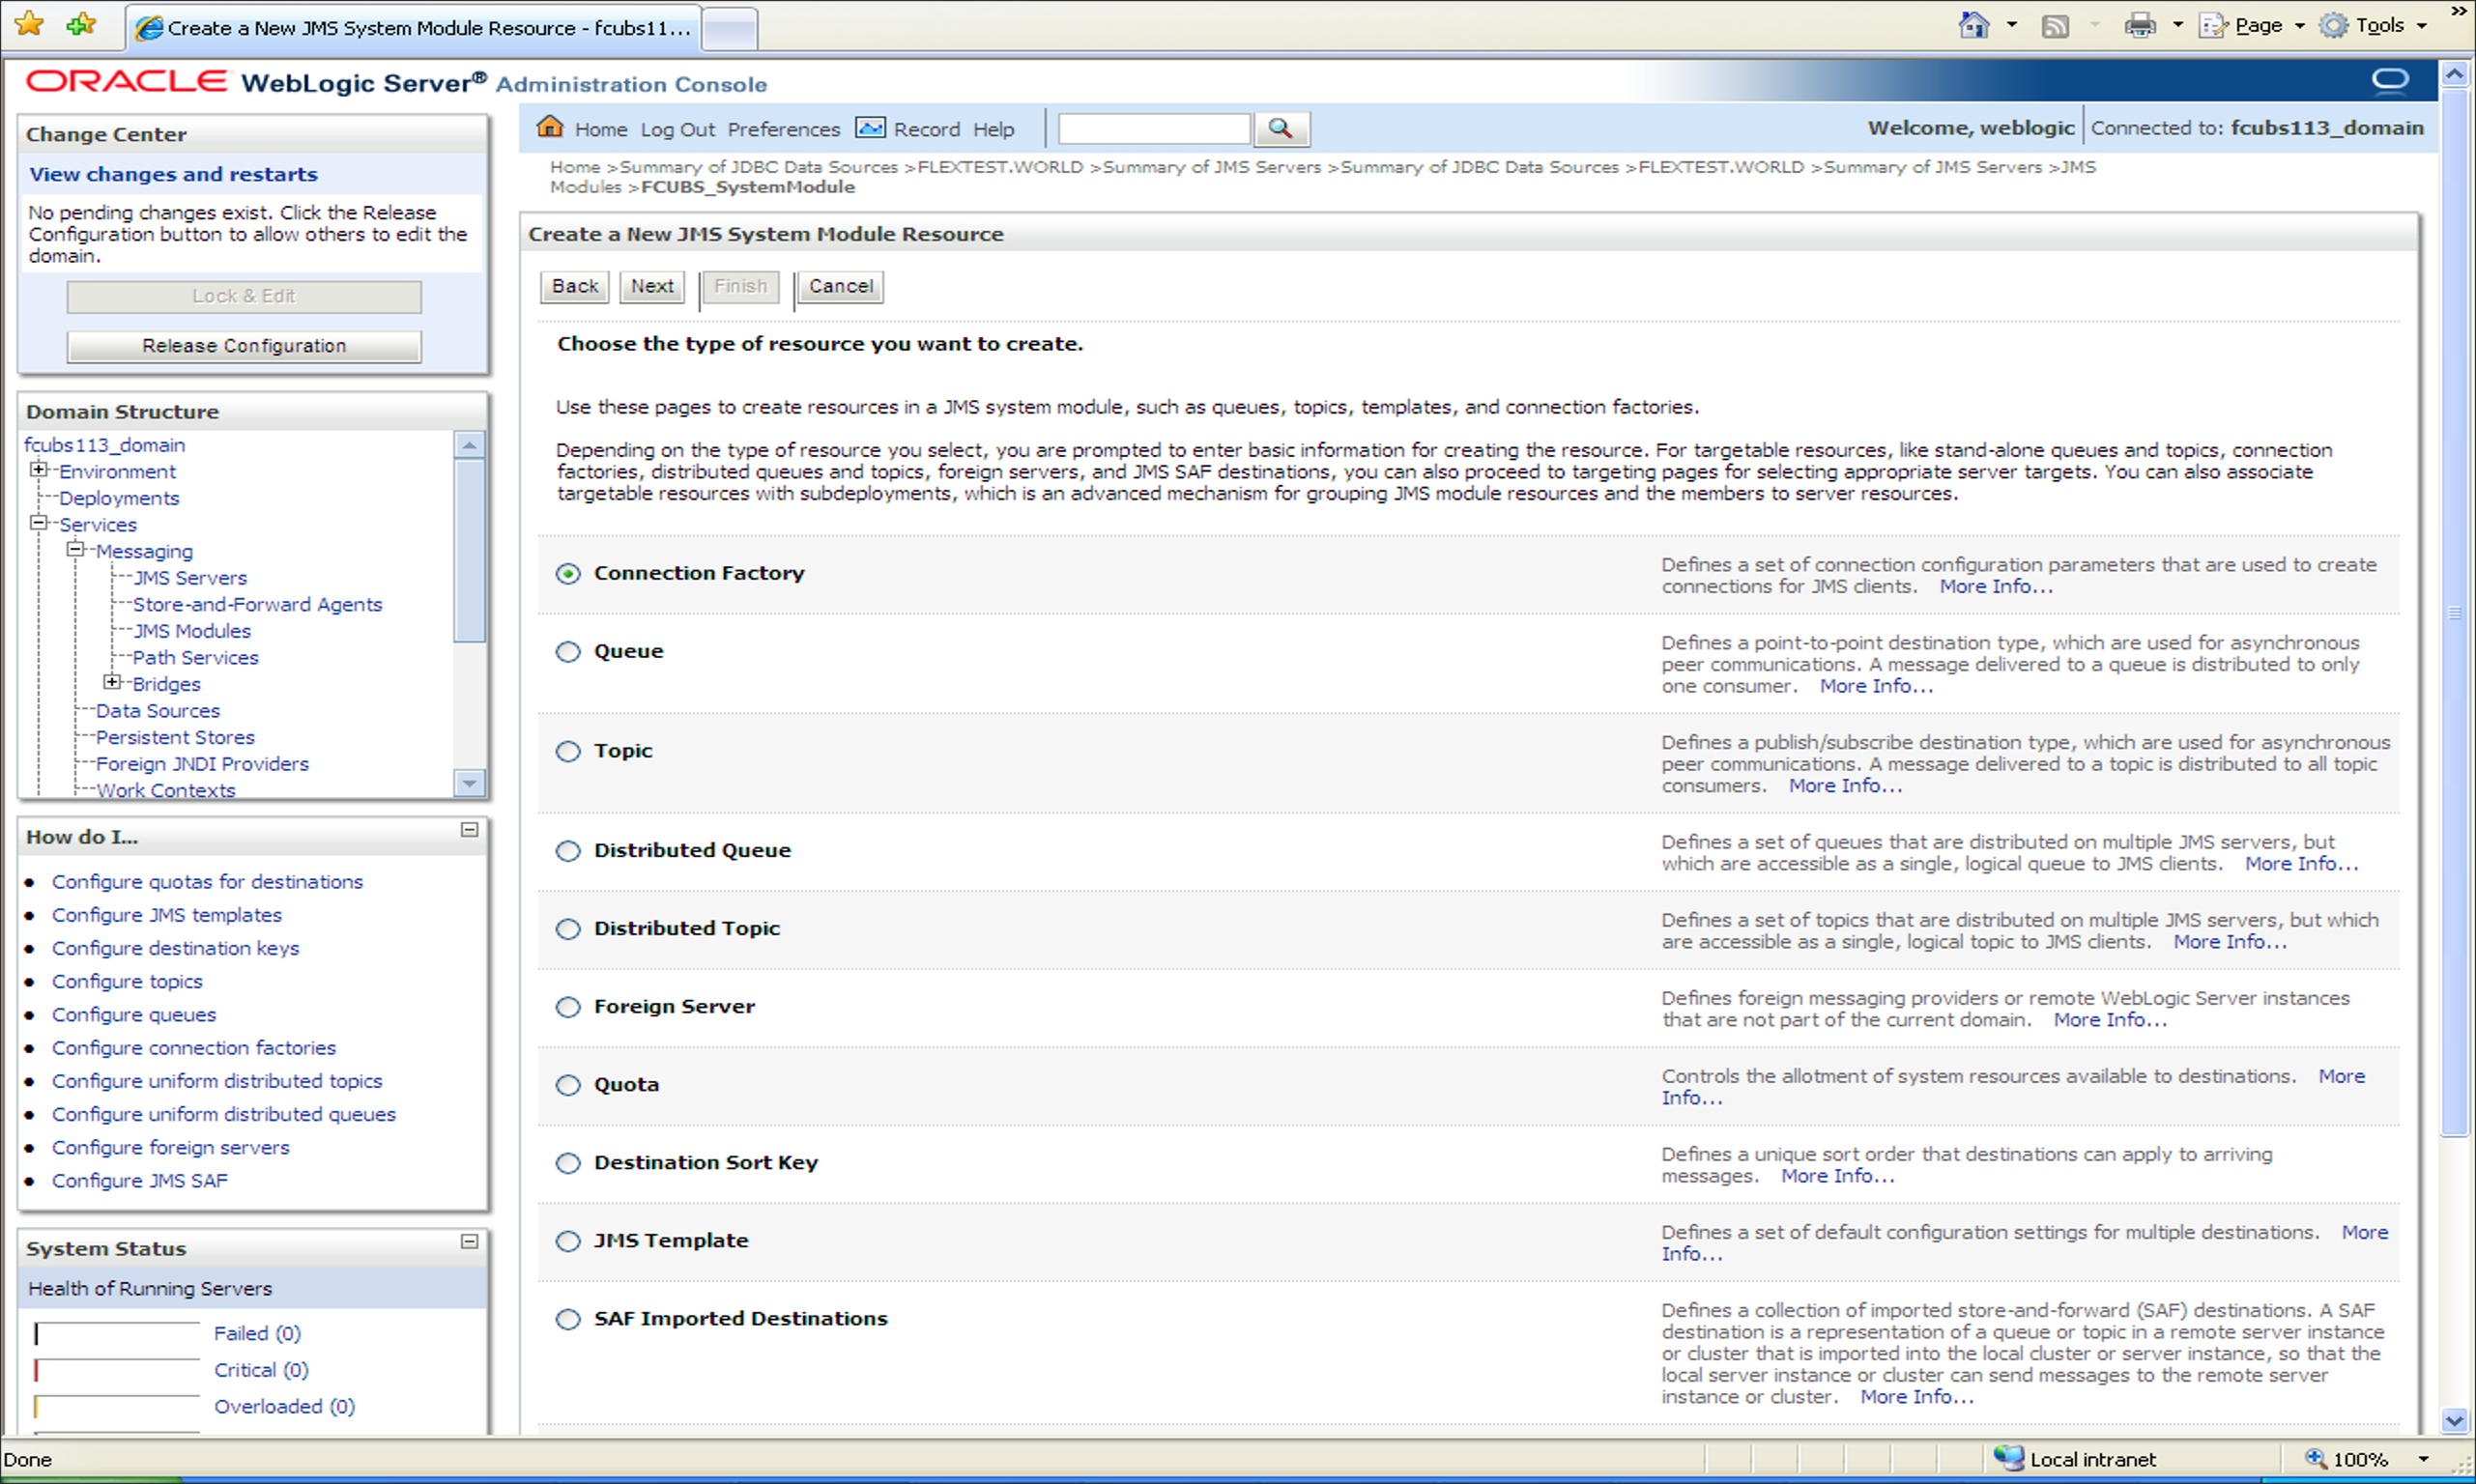2476x1484 pixels.
Task: Open the Preferences menu item
Action: pyautogui.click(x=783, y=129)
